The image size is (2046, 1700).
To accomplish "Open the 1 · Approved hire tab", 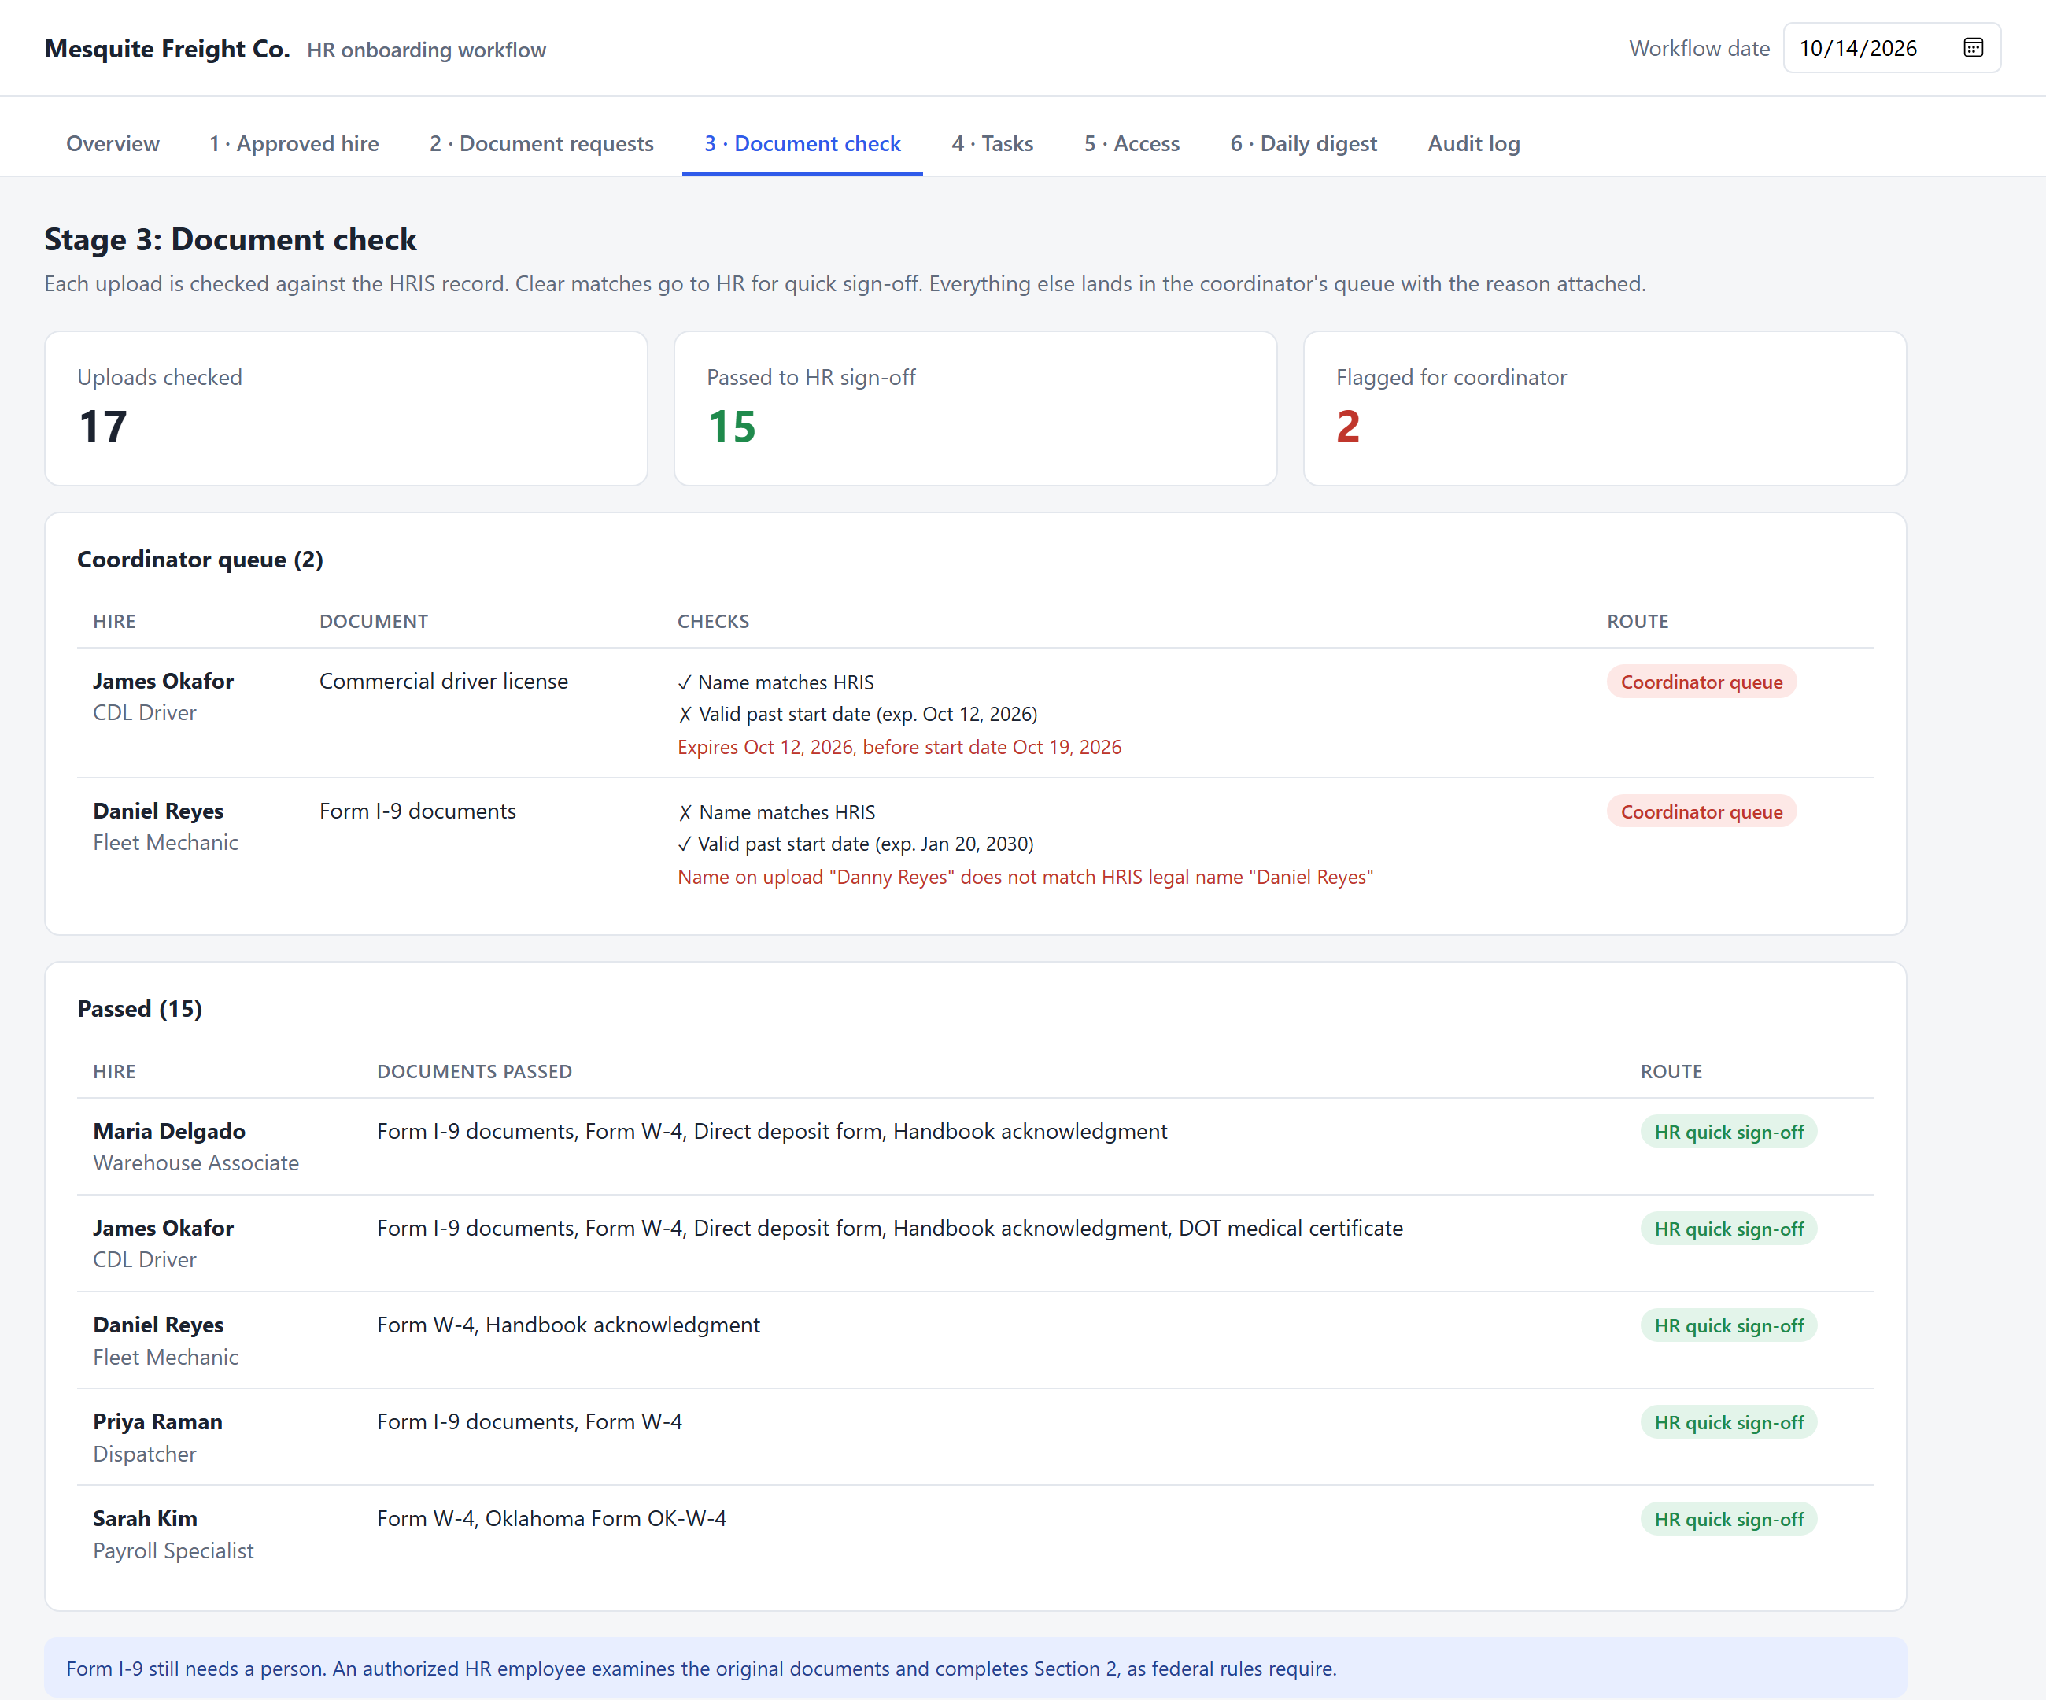I will click(294, 143).
